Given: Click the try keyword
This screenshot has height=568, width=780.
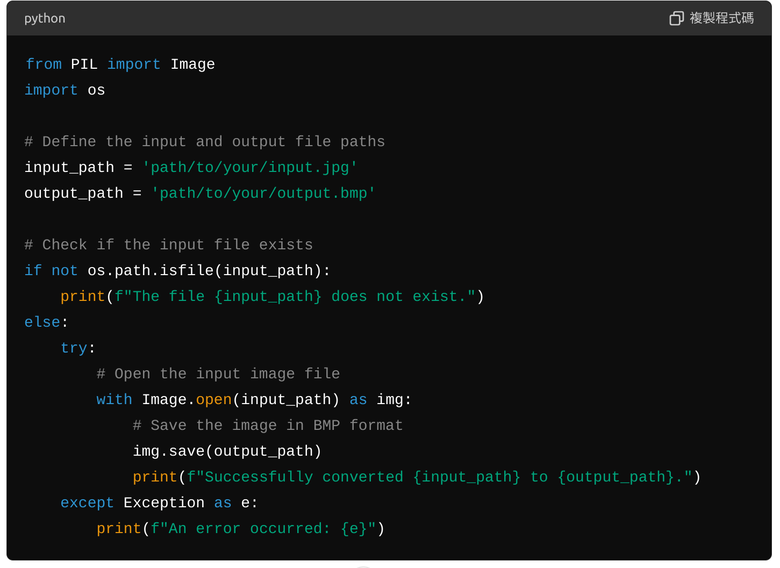Looking at the screenshot, I should pyautogui.click(x=74, y=348).
